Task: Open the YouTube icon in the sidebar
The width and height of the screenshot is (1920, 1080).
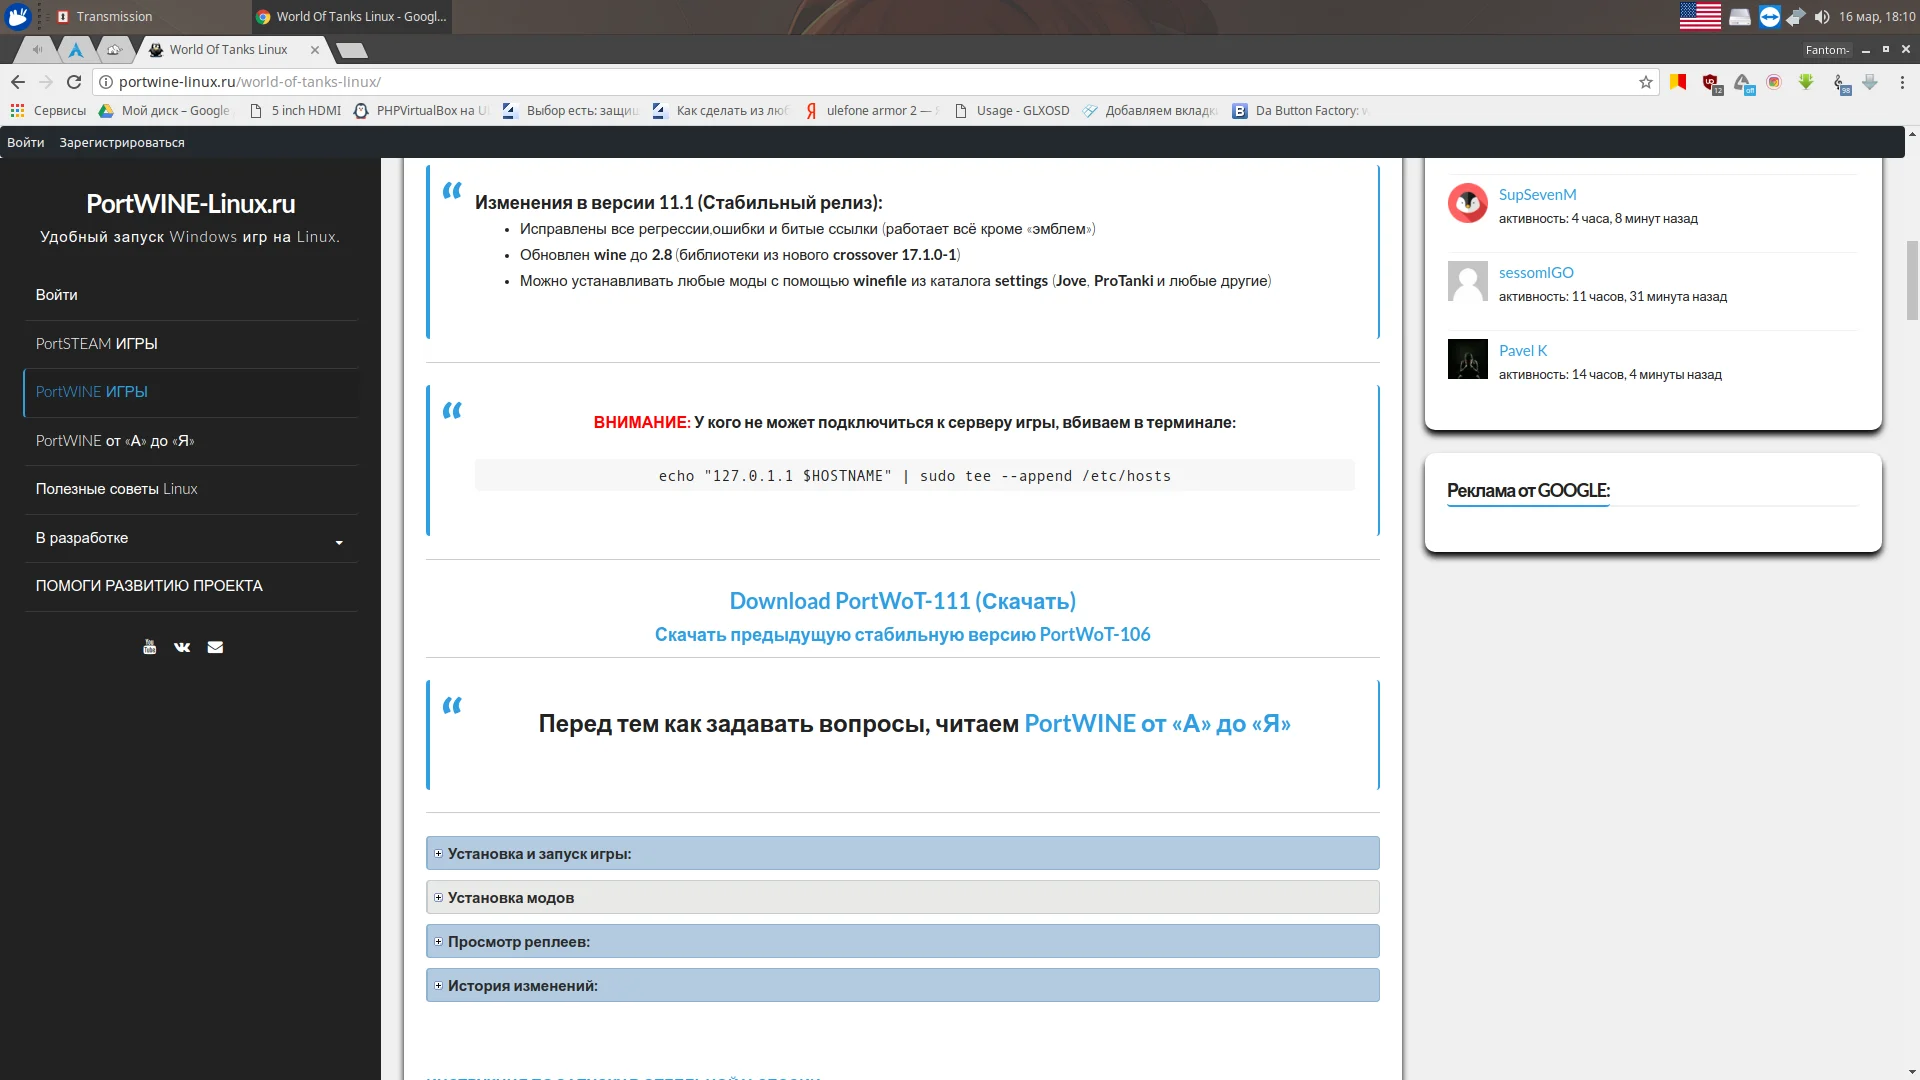Action: click(149, 647)
